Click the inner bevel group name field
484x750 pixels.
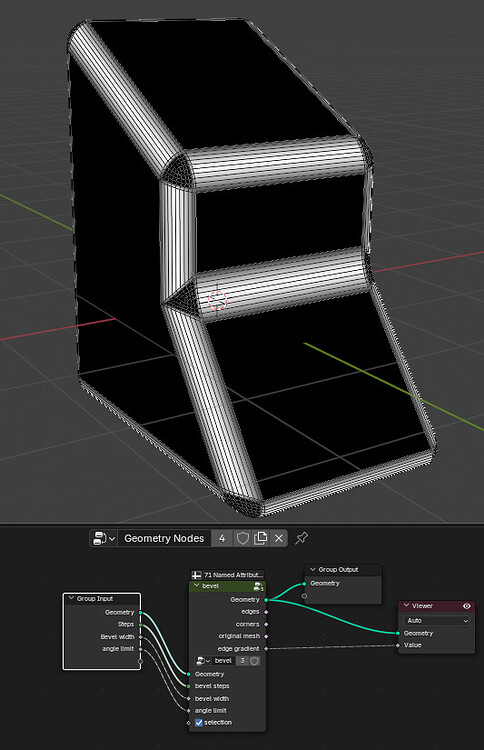coord(223,661)
